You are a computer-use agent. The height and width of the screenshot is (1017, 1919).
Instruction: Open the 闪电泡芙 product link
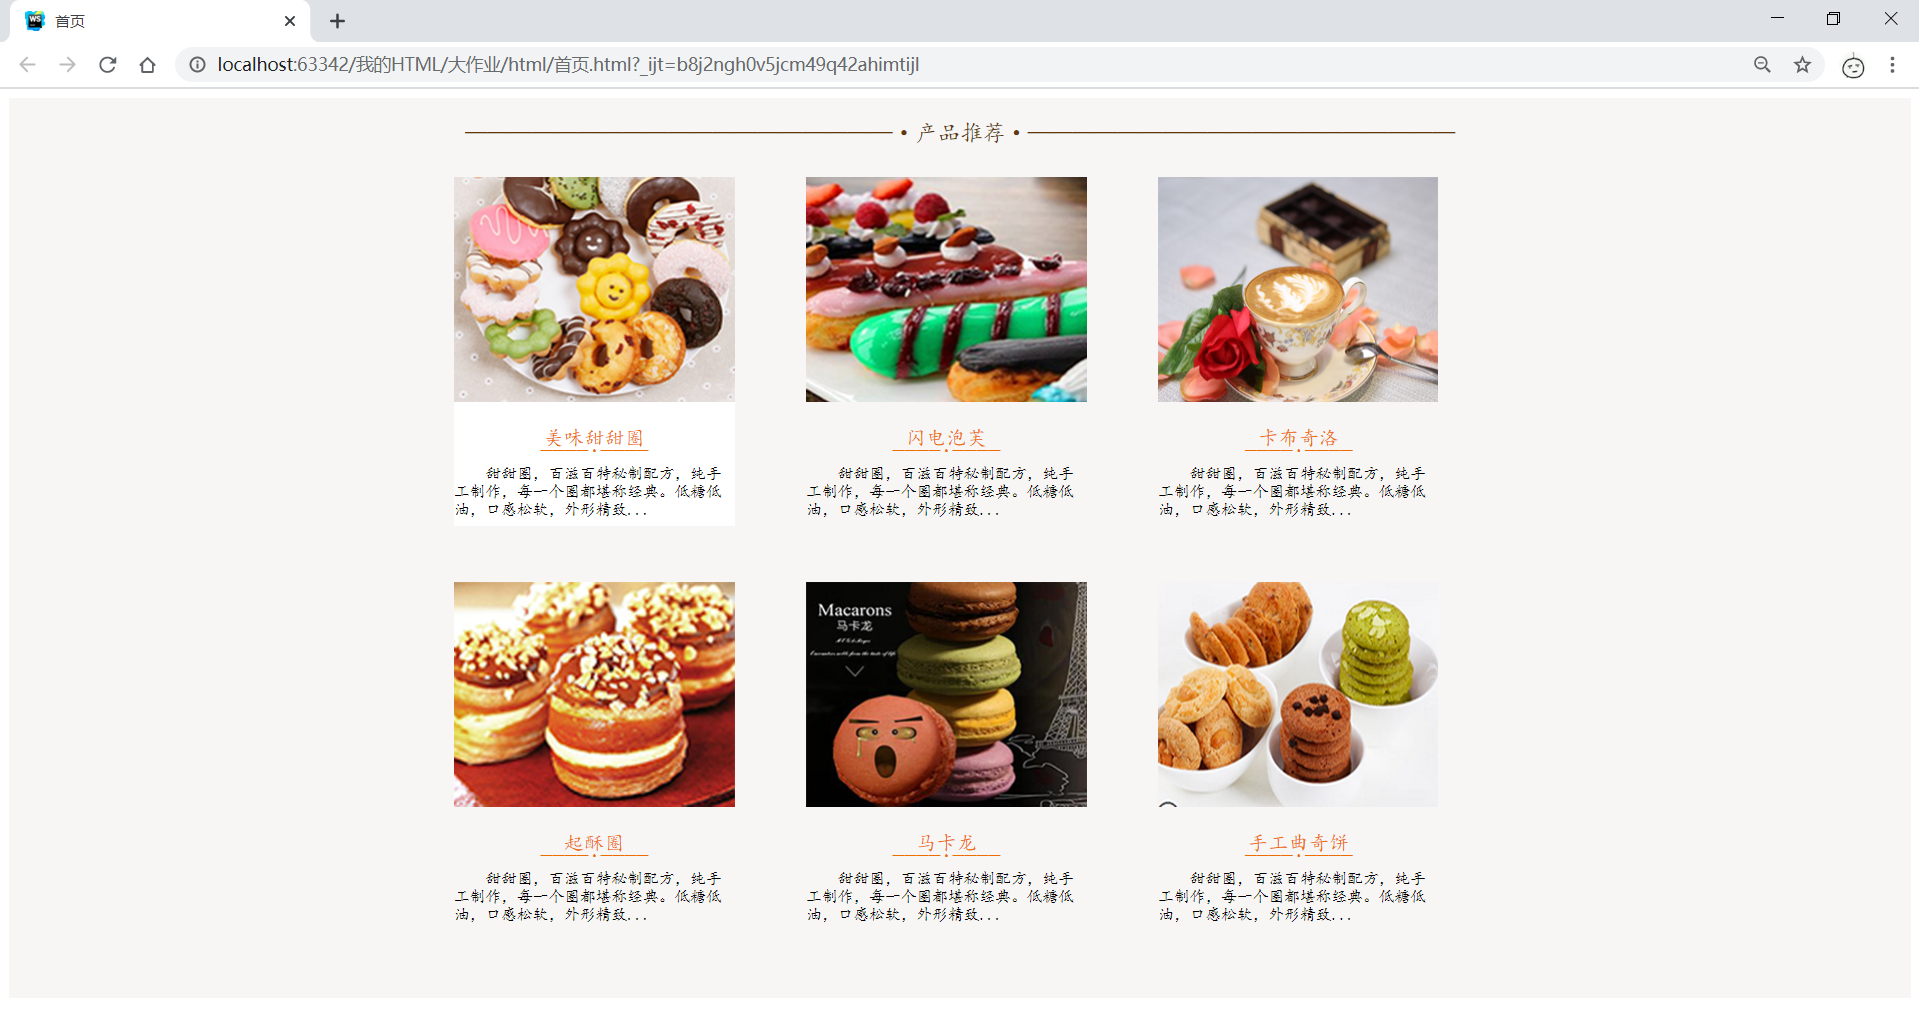946,438
